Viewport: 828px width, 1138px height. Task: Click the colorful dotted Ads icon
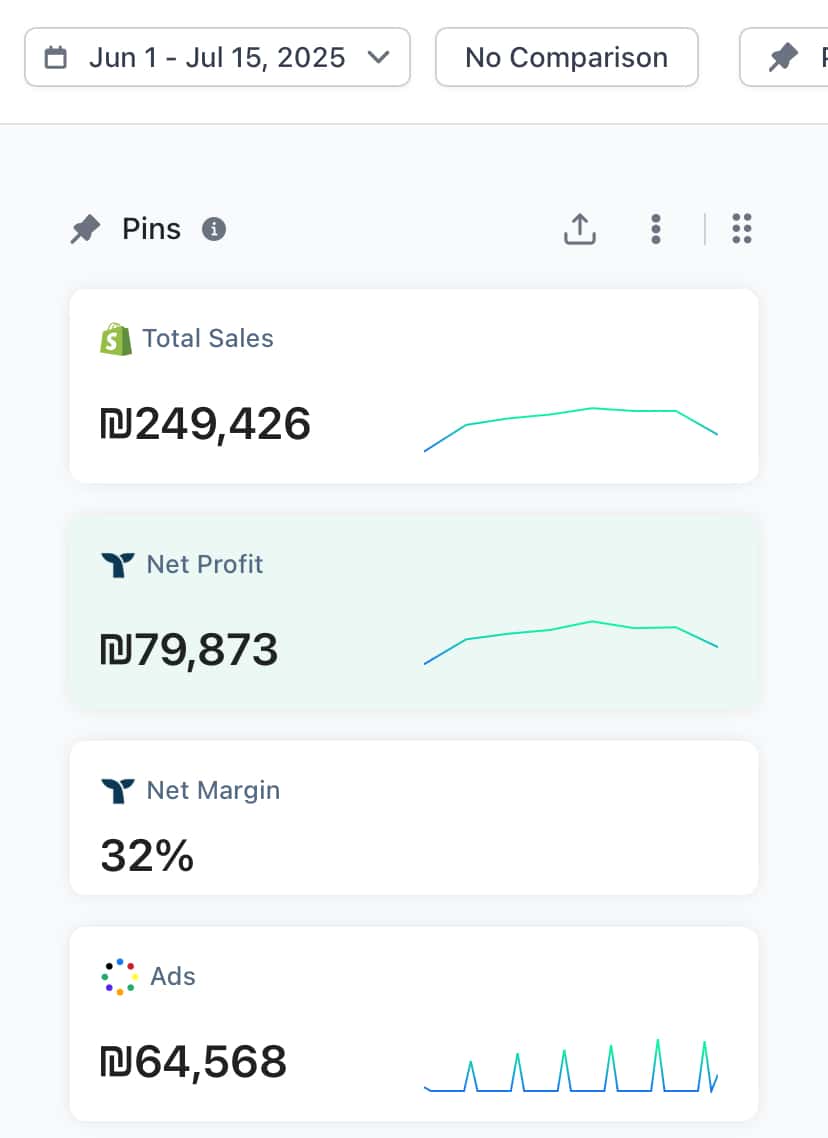119,977
